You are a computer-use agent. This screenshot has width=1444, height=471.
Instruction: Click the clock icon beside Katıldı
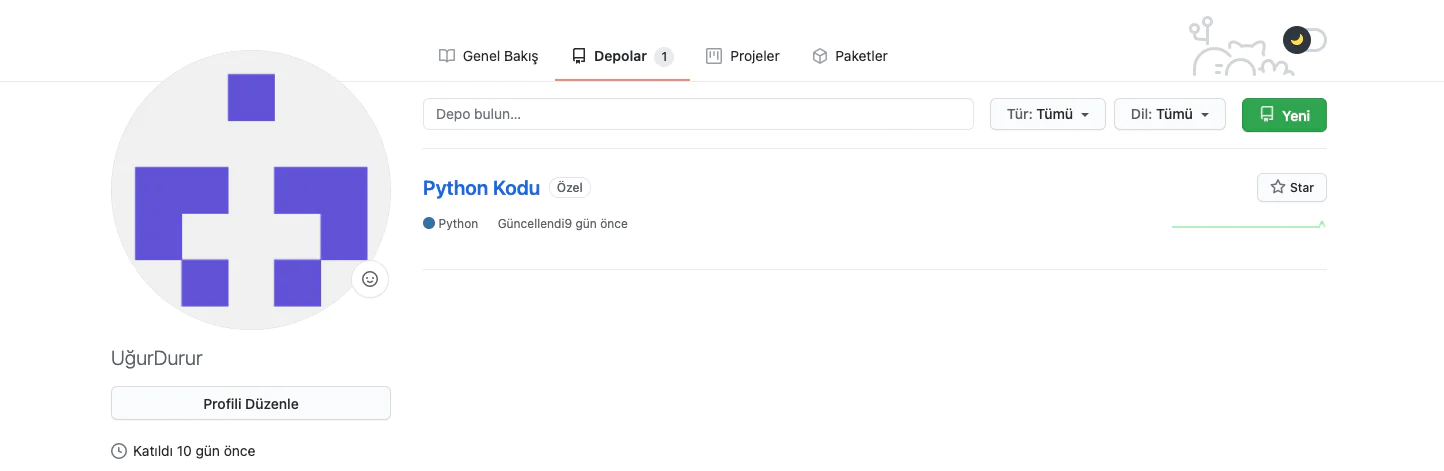coord(119,451)
